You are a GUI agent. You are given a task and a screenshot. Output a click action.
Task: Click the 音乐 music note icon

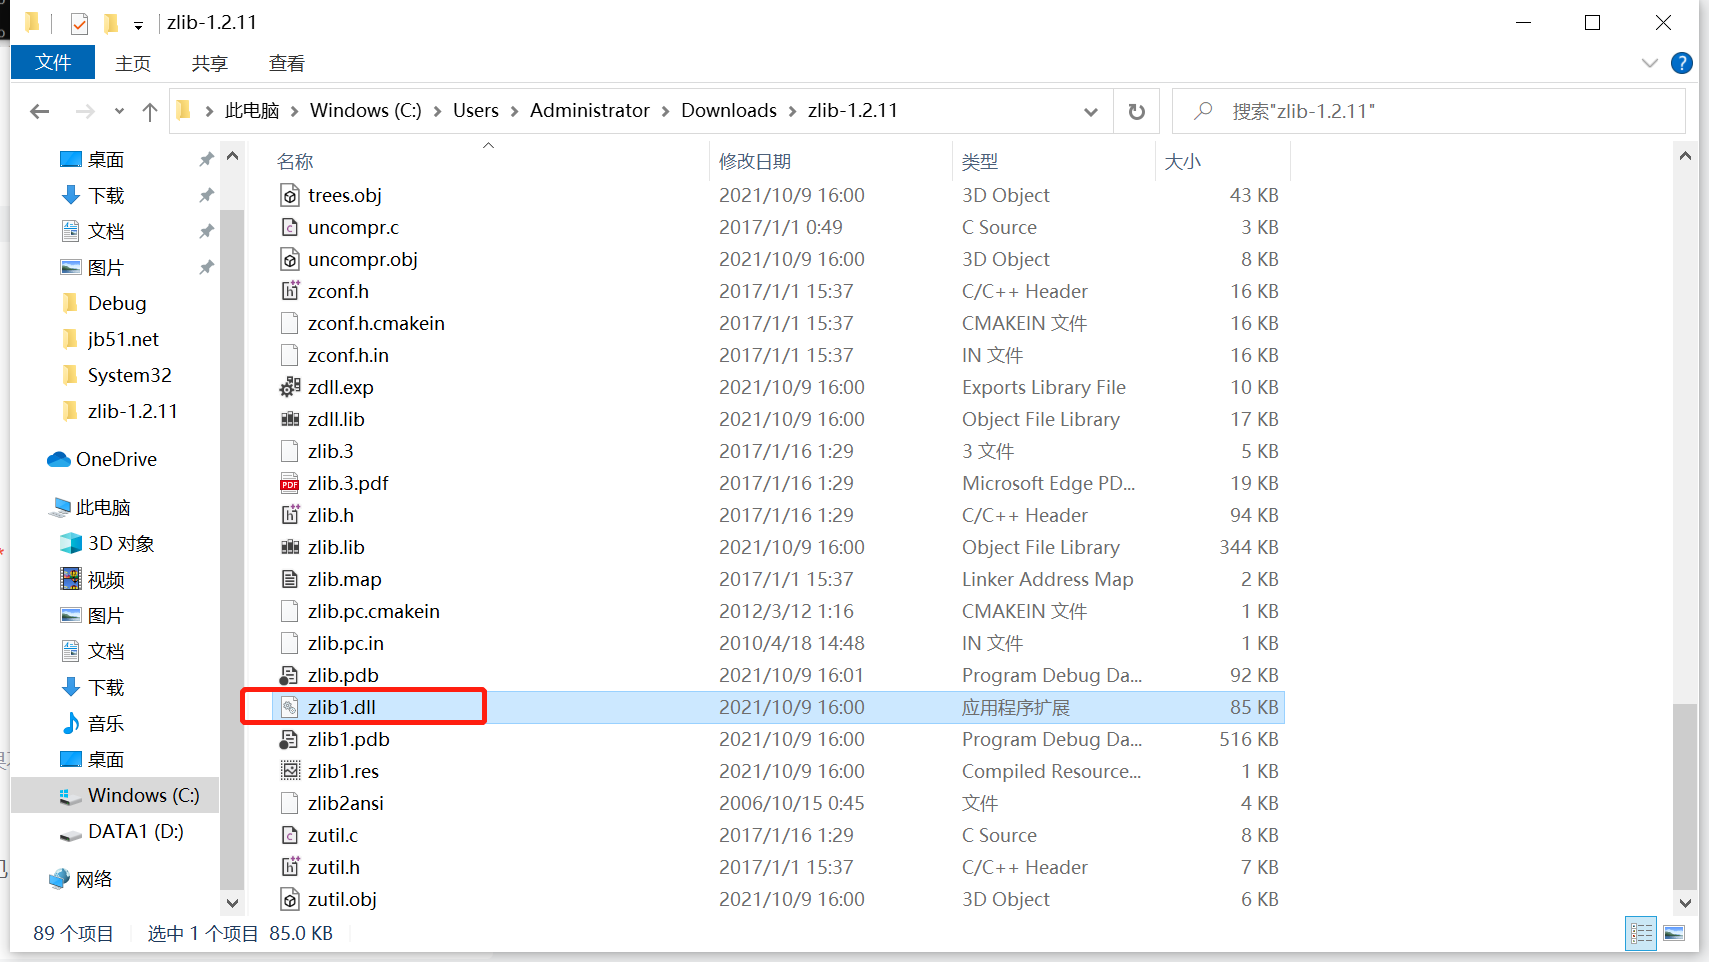point(71,723)
